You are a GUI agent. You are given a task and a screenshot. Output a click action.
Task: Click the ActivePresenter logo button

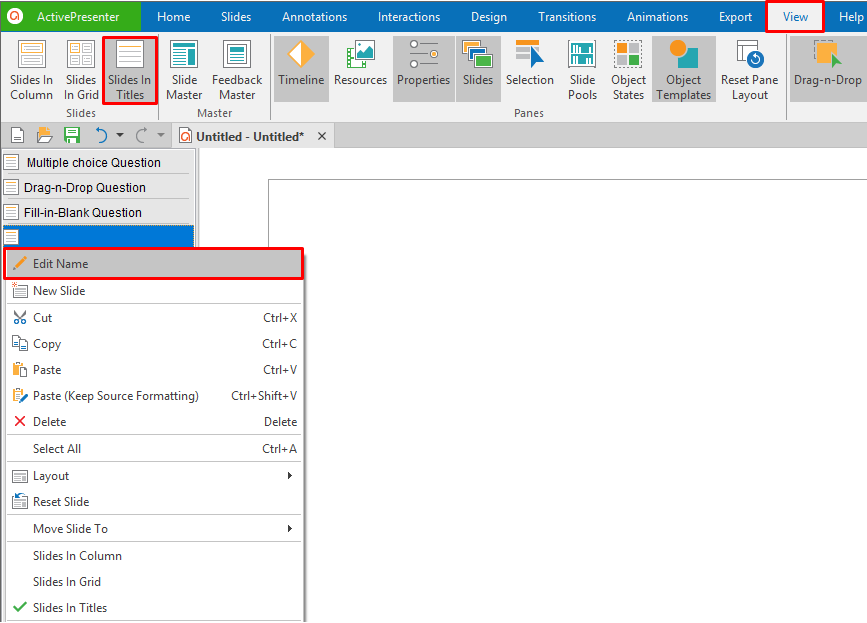point(71,17)
